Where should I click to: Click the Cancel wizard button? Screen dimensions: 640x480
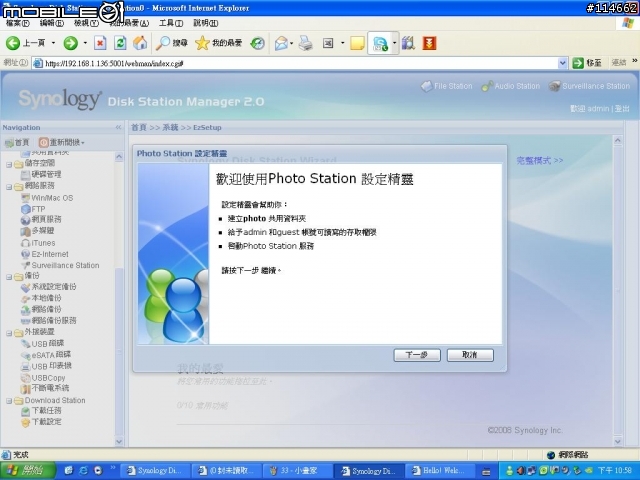tap(470, 355)
